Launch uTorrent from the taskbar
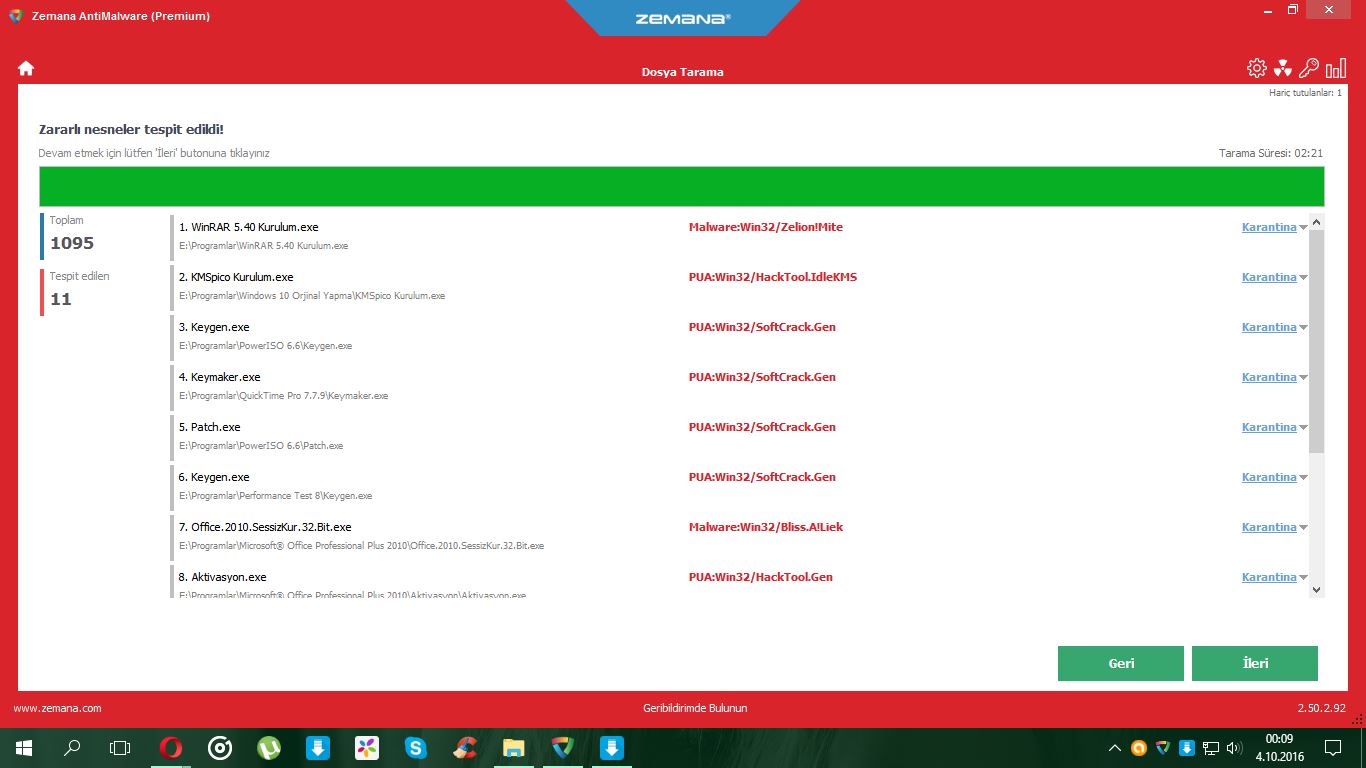This screenshot has width=1366, height=768. coord(269,747)
